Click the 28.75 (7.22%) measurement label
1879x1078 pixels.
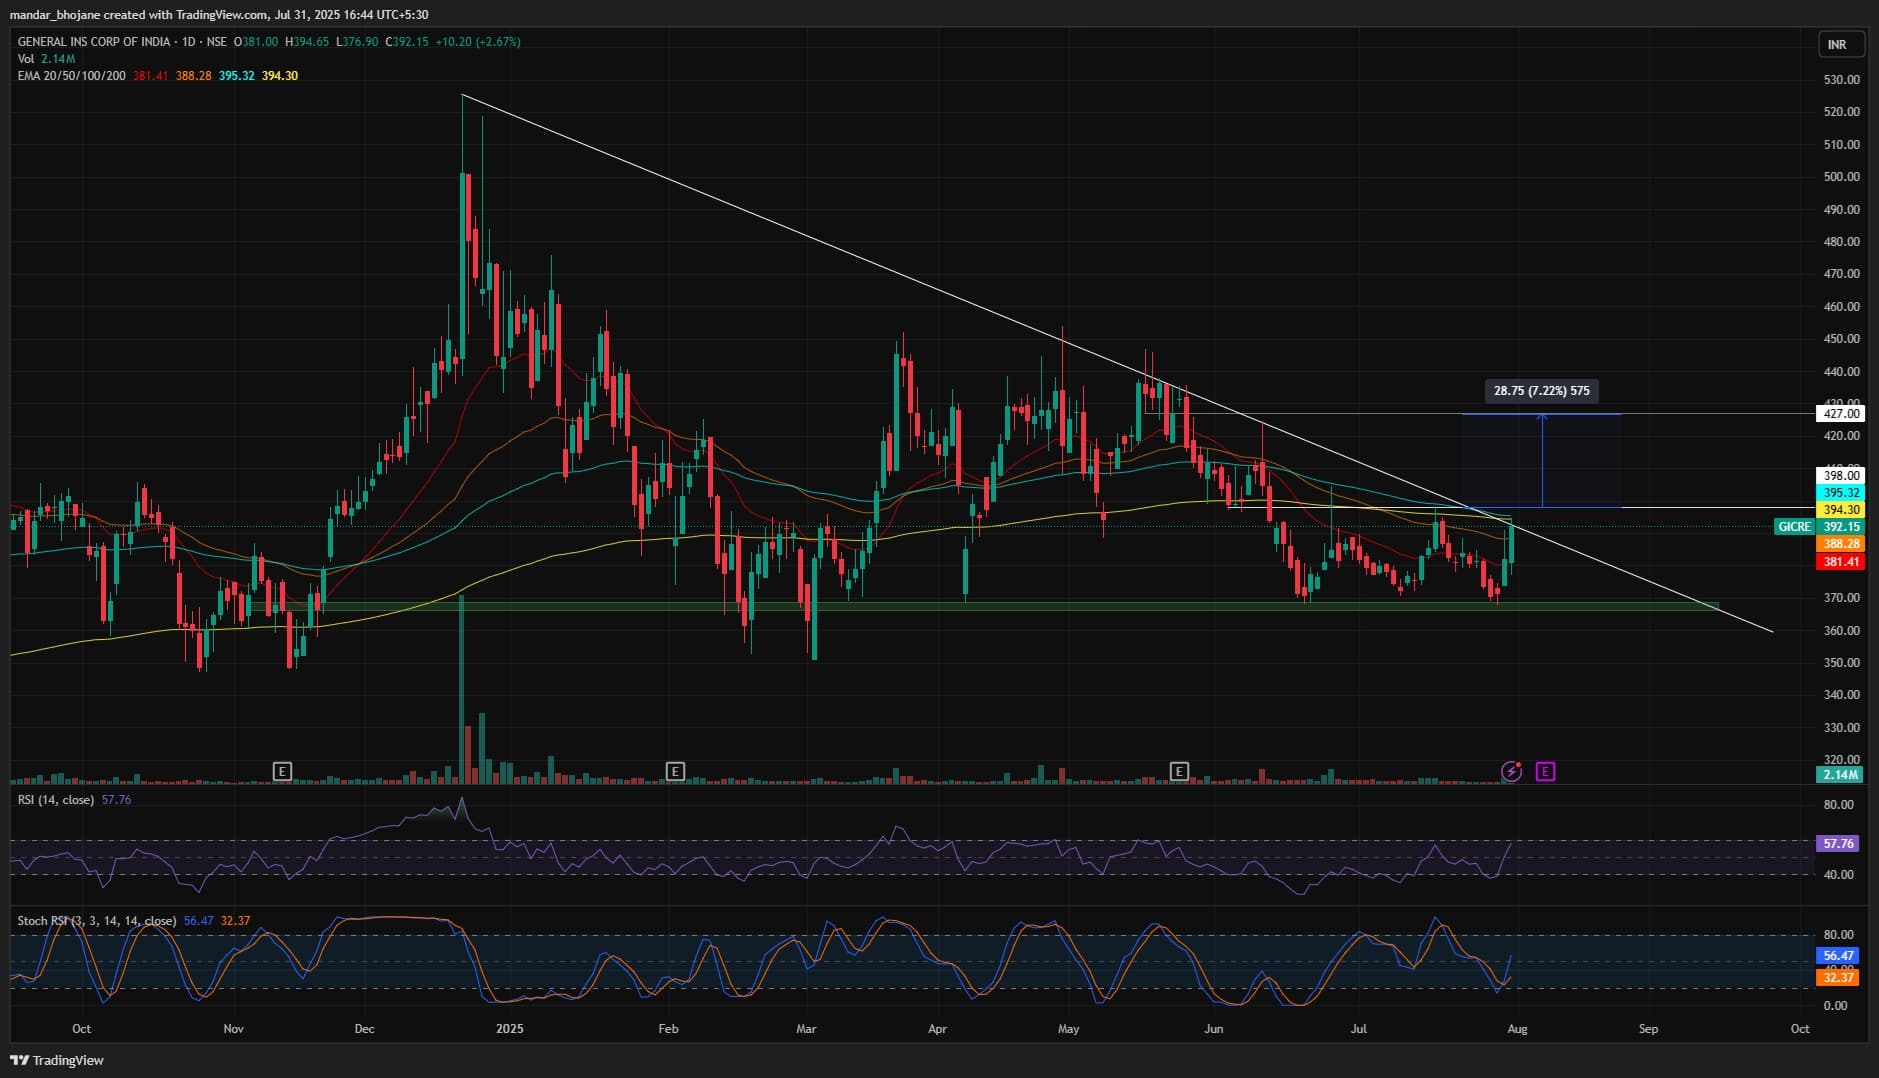click(1541, 391)
